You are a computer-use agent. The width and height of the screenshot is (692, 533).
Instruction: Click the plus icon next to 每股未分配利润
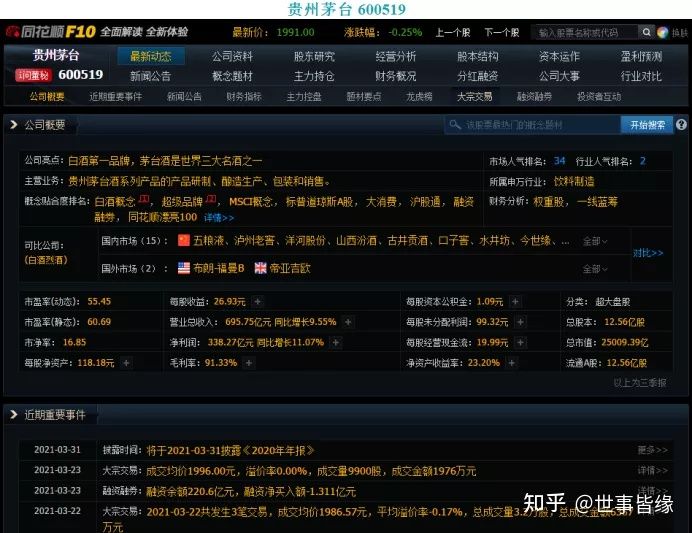520,322
